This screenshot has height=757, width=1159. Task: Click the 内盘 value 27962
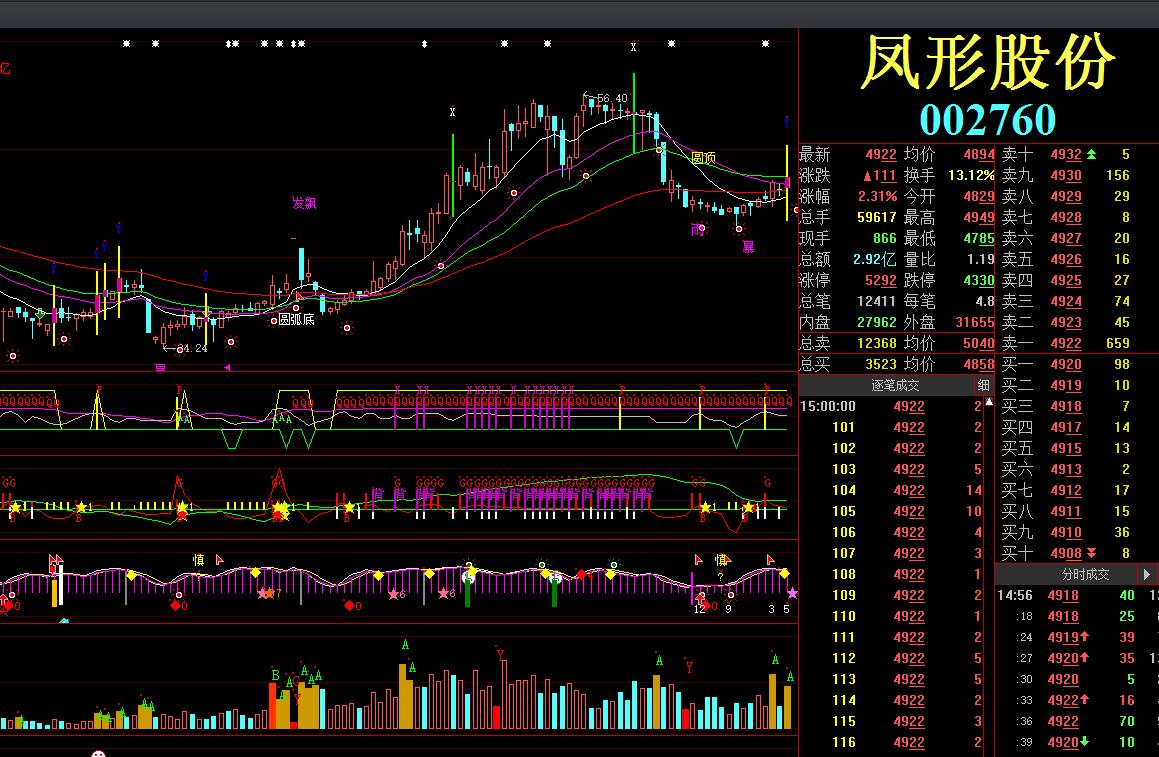coord(877,322)
